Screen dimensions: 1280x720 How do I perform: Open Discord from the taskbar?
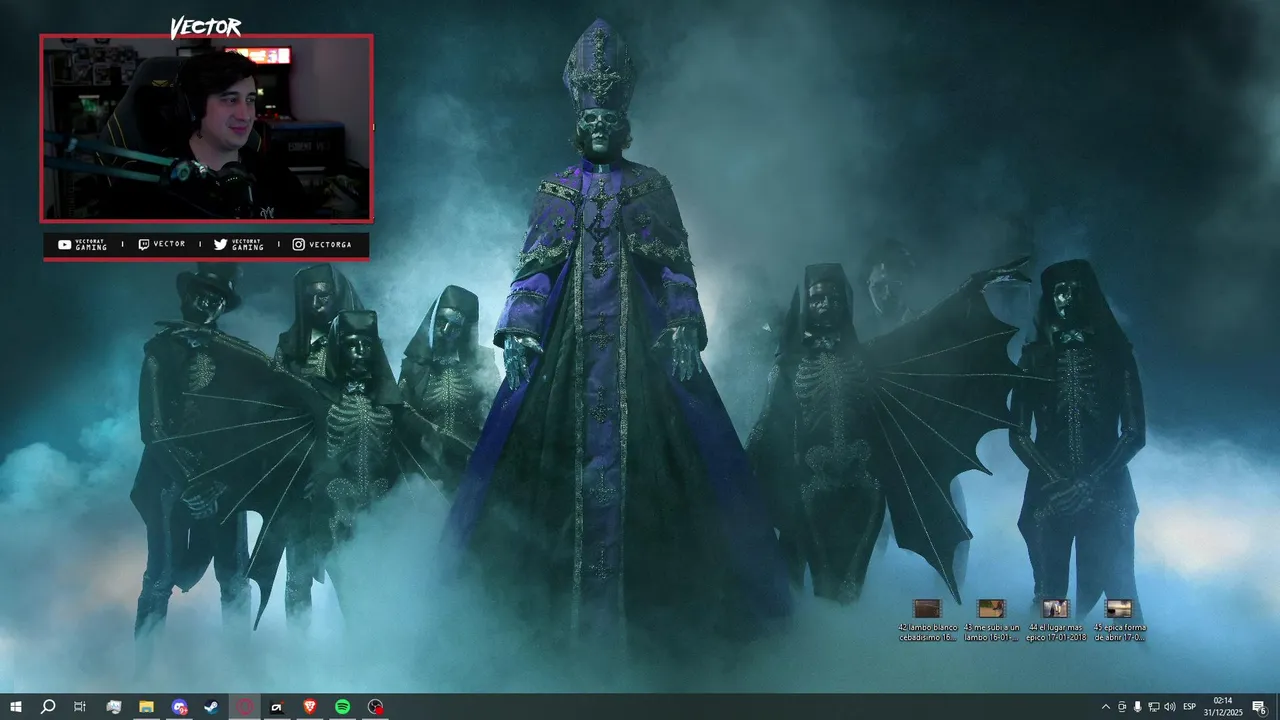[179, 707]
